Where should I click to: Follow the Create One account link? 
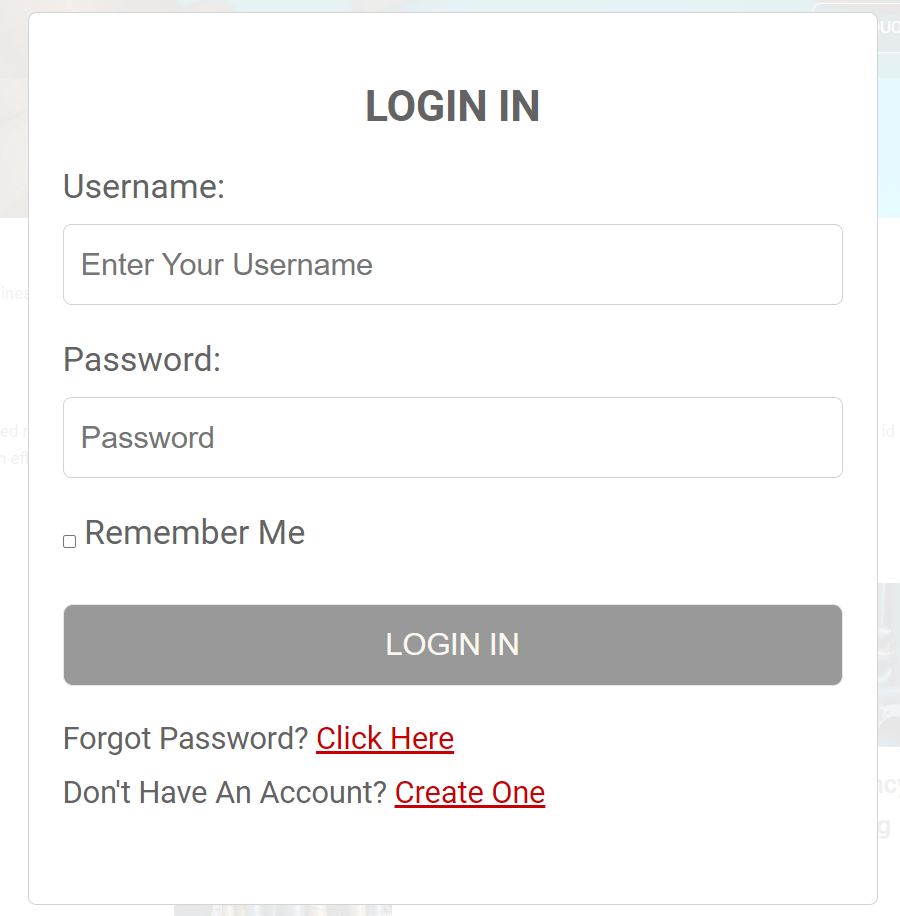(x=470, y=793)
